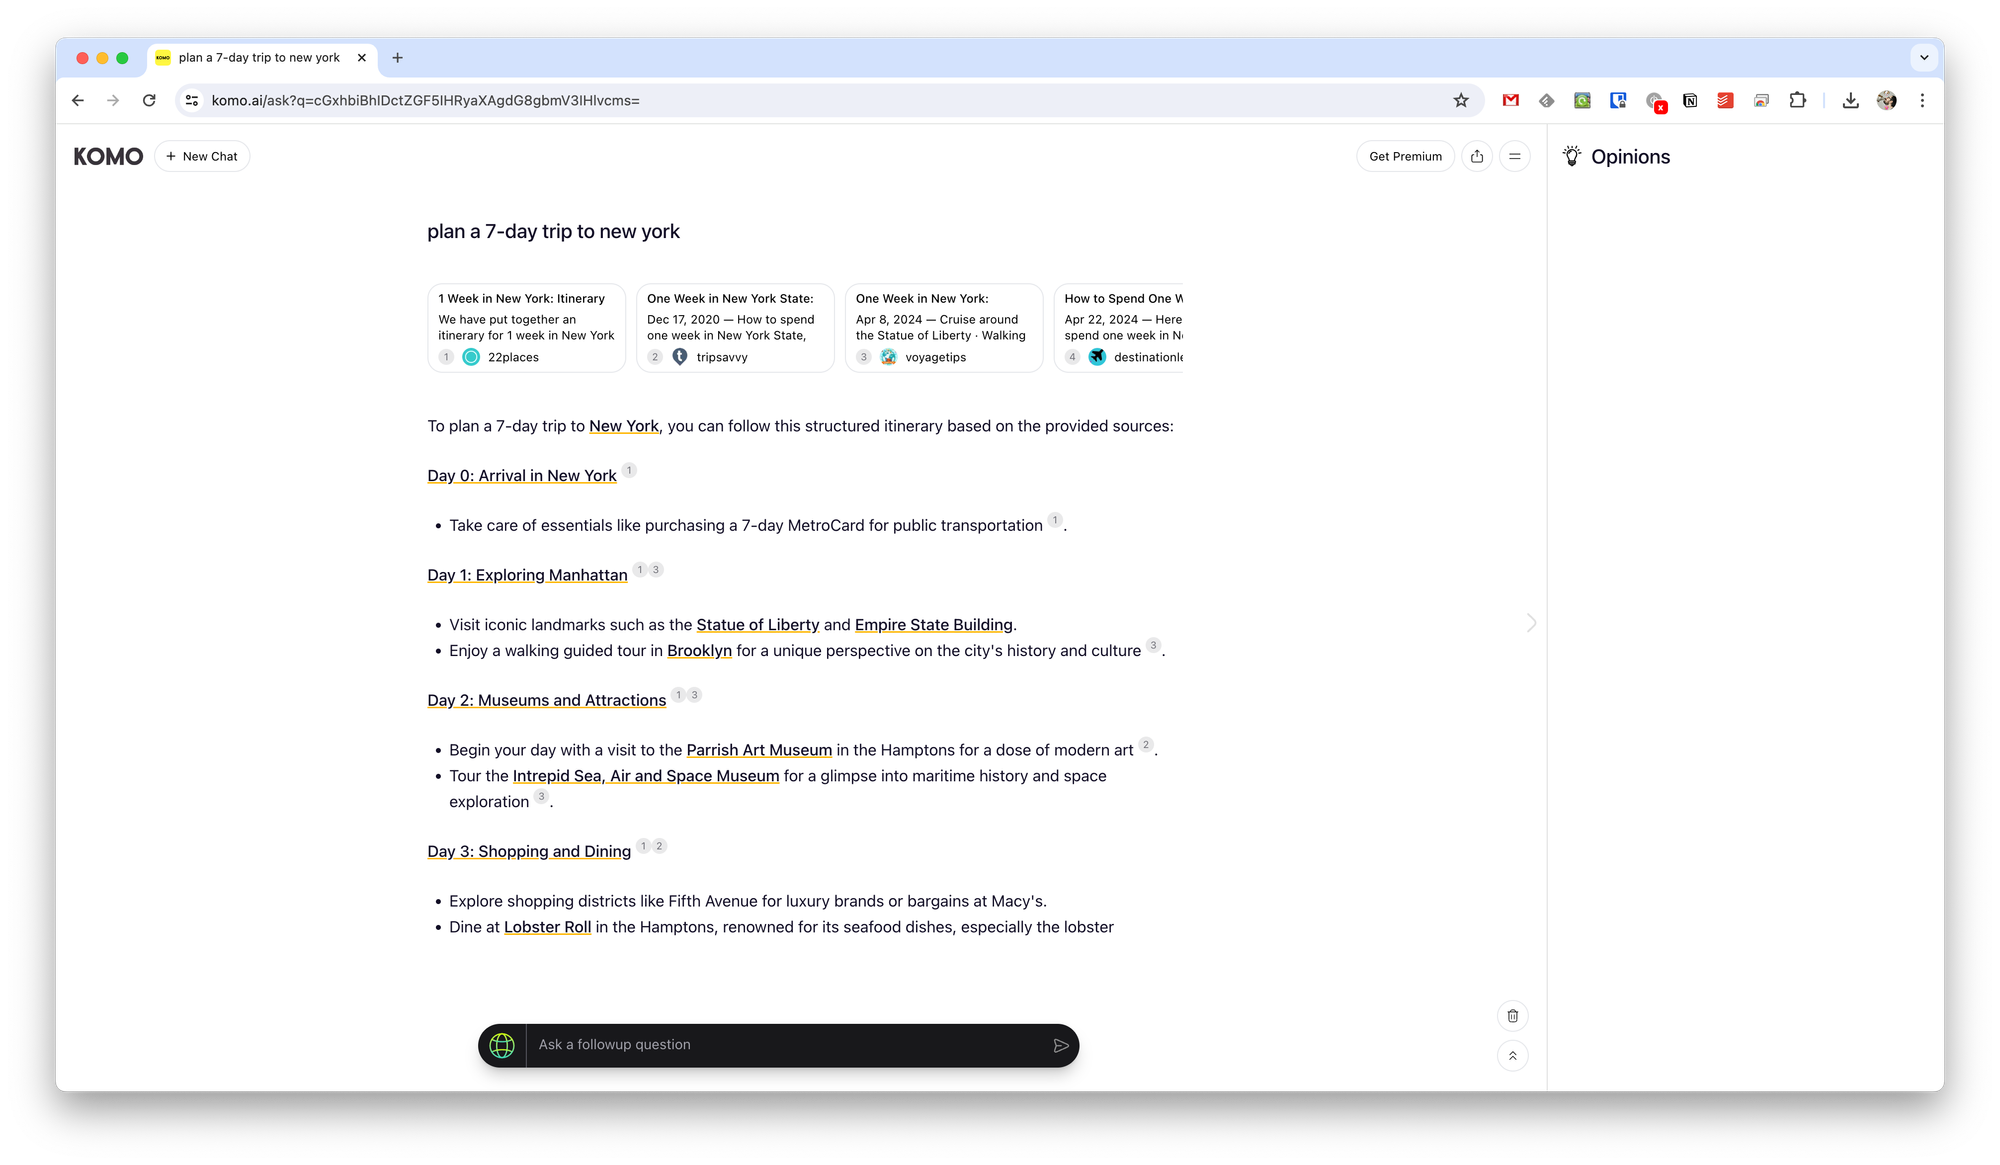Image resolution: width=2000 pixels, height=1165 pixels.
Task: Open a new browser tab
Action: [x=397, y=57]
